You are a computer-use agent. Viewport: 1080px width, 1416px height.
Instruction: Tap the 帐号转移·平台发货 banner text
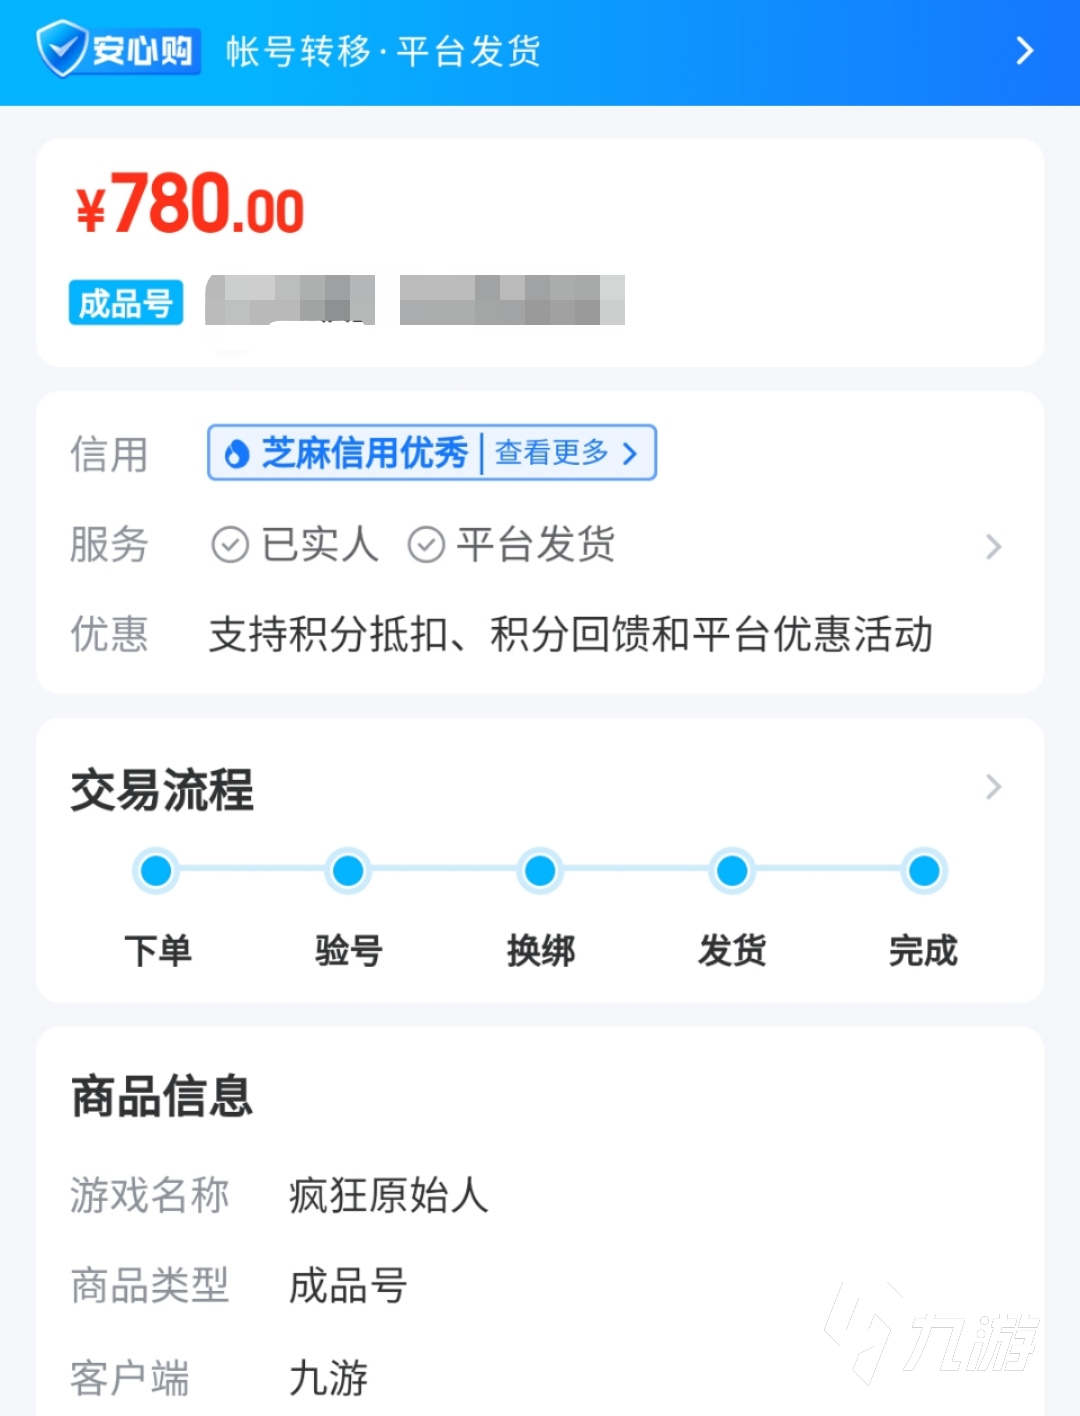point(383,51)
